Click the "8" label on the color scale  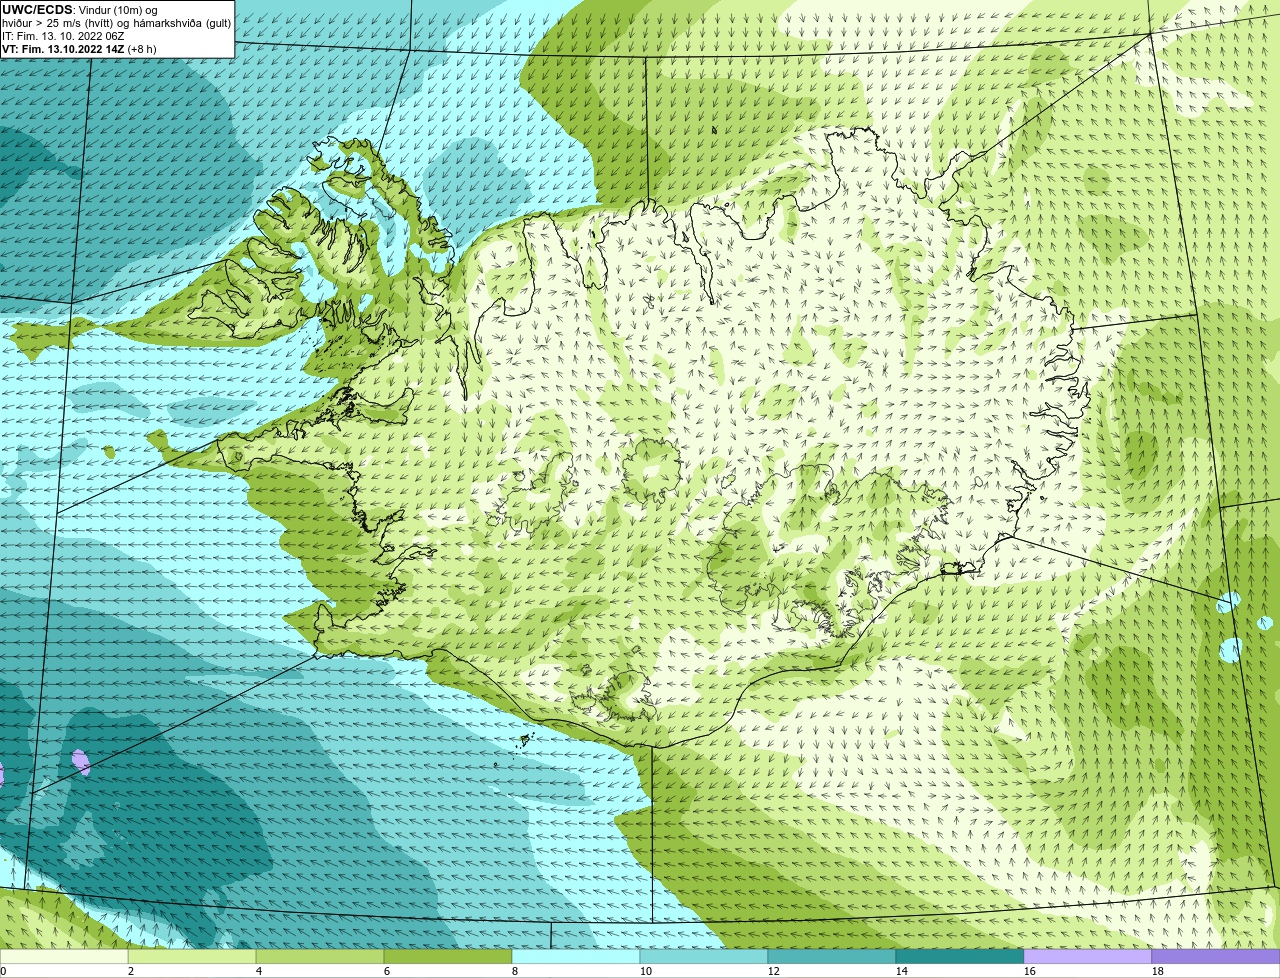(515, 971)
